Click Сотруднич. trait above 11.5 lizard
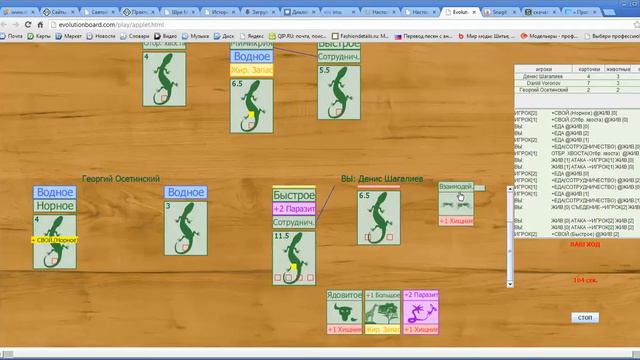Screen dimensions: 640x360 coord(294,222)
